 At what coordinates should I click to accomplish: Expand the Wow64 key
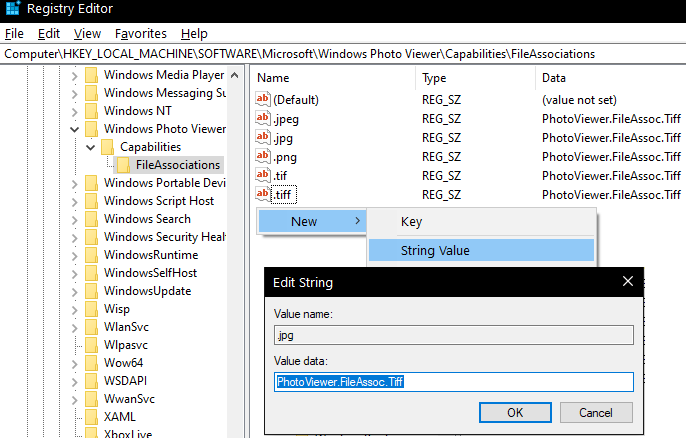click(74, 363)
